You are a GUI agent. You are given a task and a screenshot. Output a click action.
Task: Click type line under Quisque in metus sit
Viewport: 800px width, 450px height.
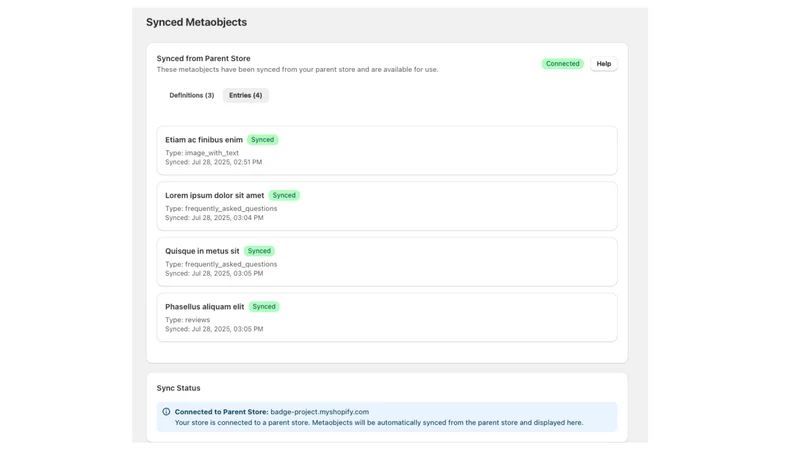pyautogui.click(x=221, y=264)
